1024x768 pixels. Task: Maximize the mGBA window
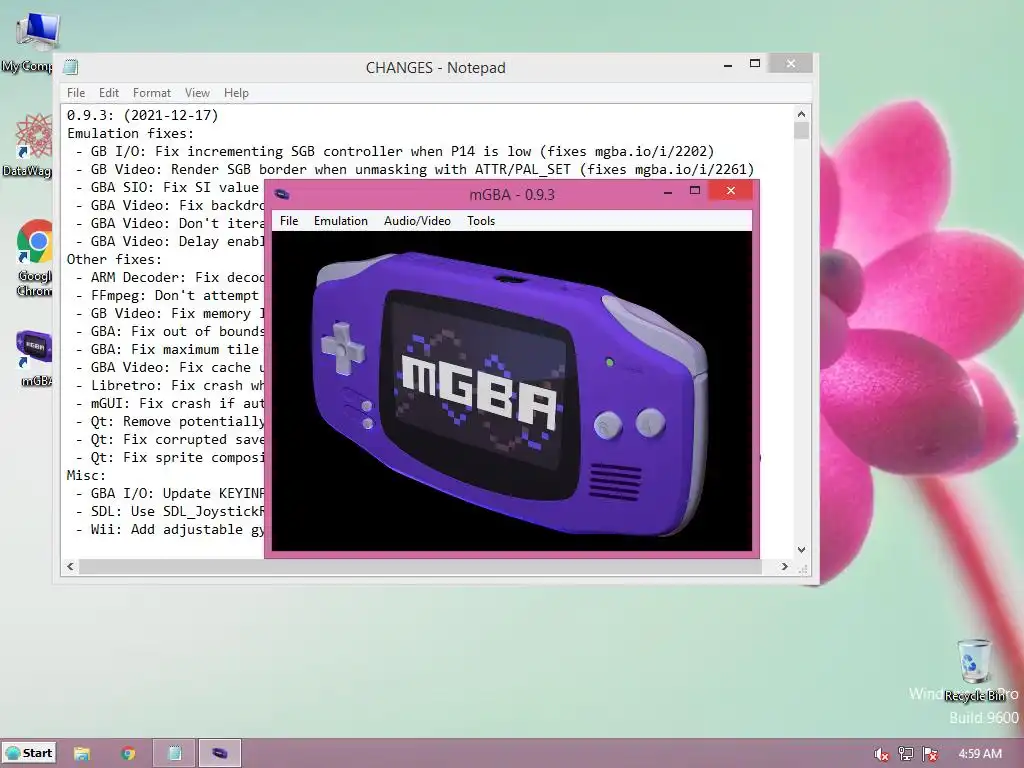[x=695, y=191]
